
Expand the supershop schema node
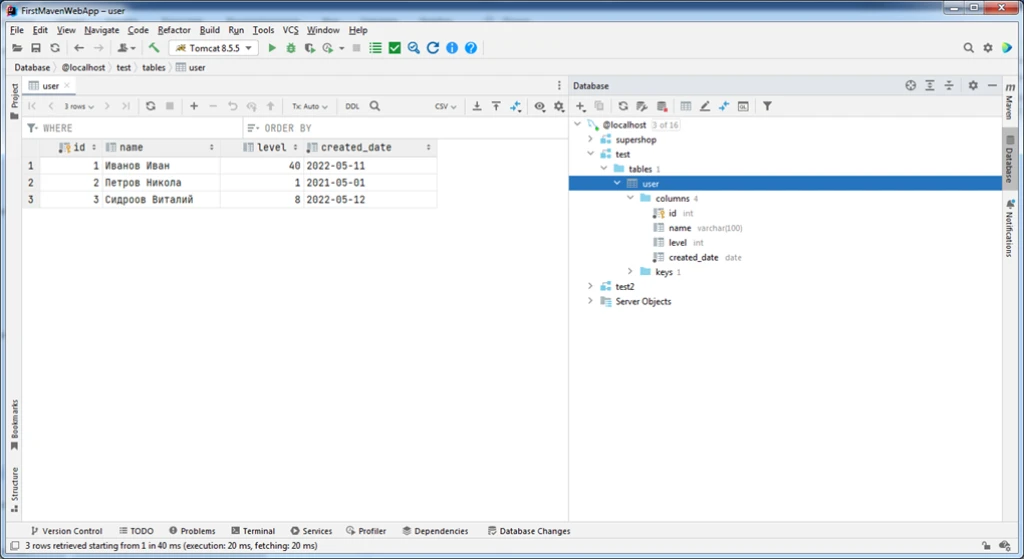coord(591,140)
